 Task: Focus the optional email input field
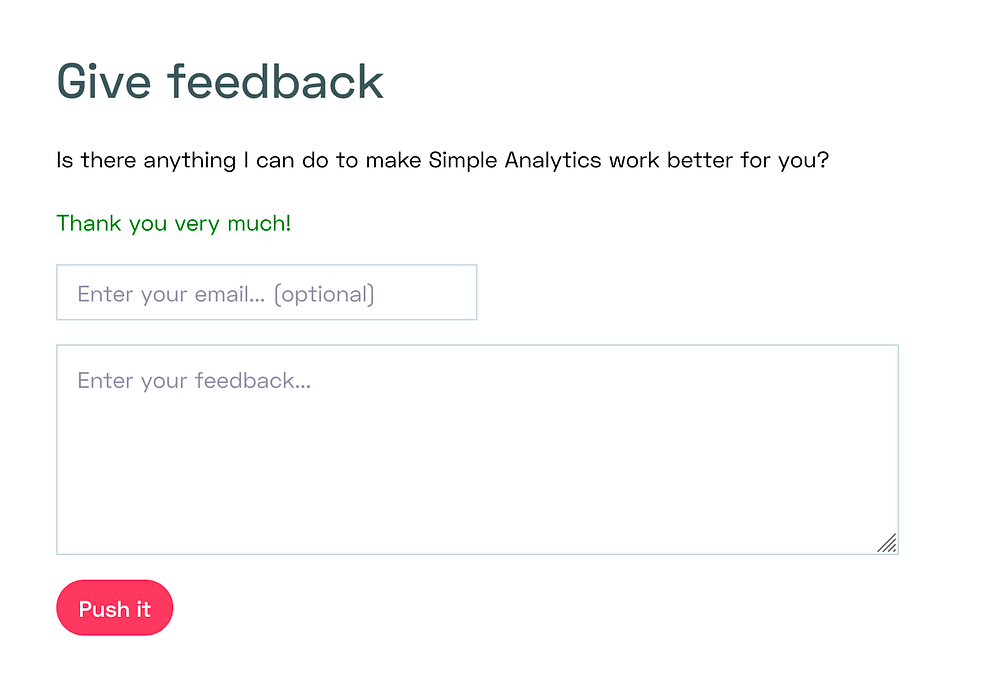[266, 293]
